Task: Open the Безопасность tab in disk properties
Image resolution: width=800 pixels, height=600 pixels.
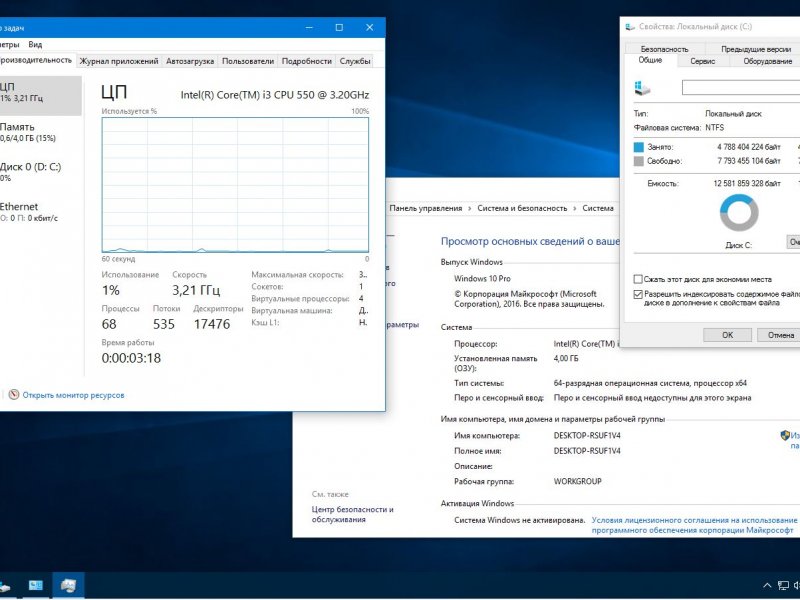Action: (664, 49)
